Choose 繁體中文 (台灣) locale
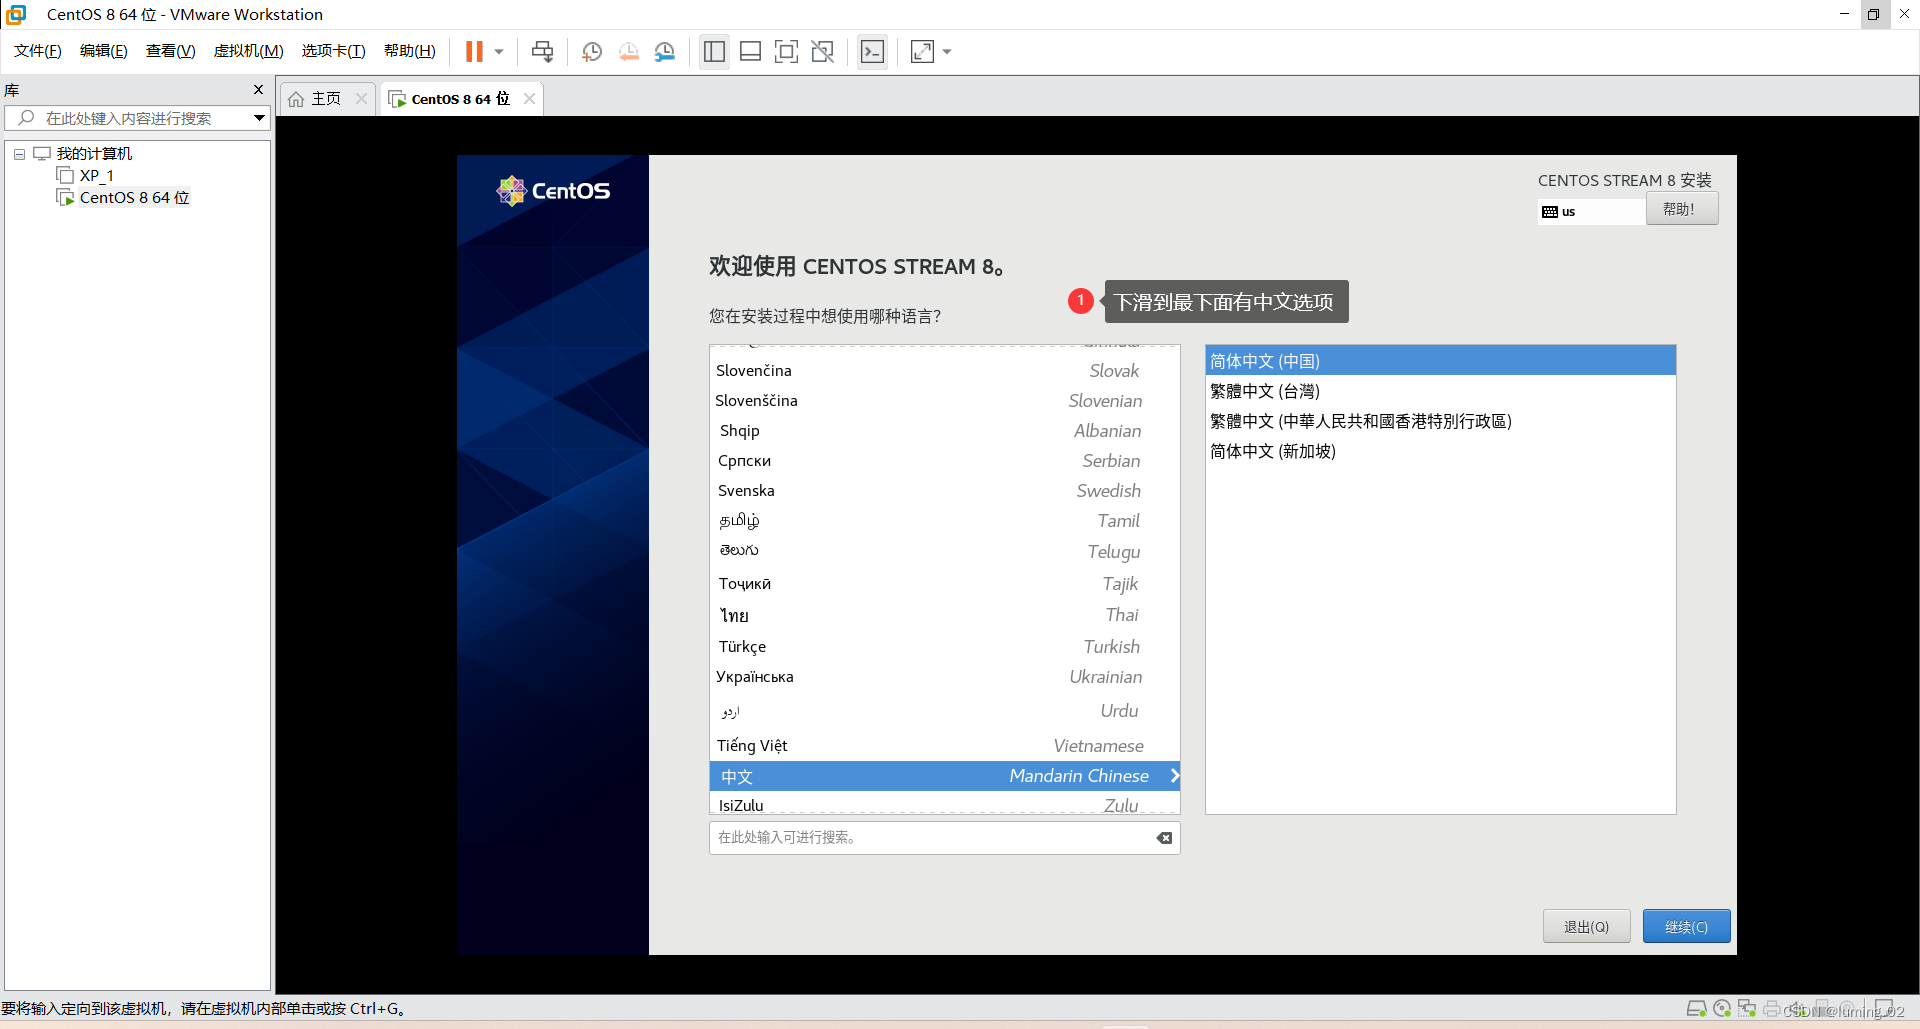The width and height of the screenshot is (1920, 1029). [x=1440, y=391]
